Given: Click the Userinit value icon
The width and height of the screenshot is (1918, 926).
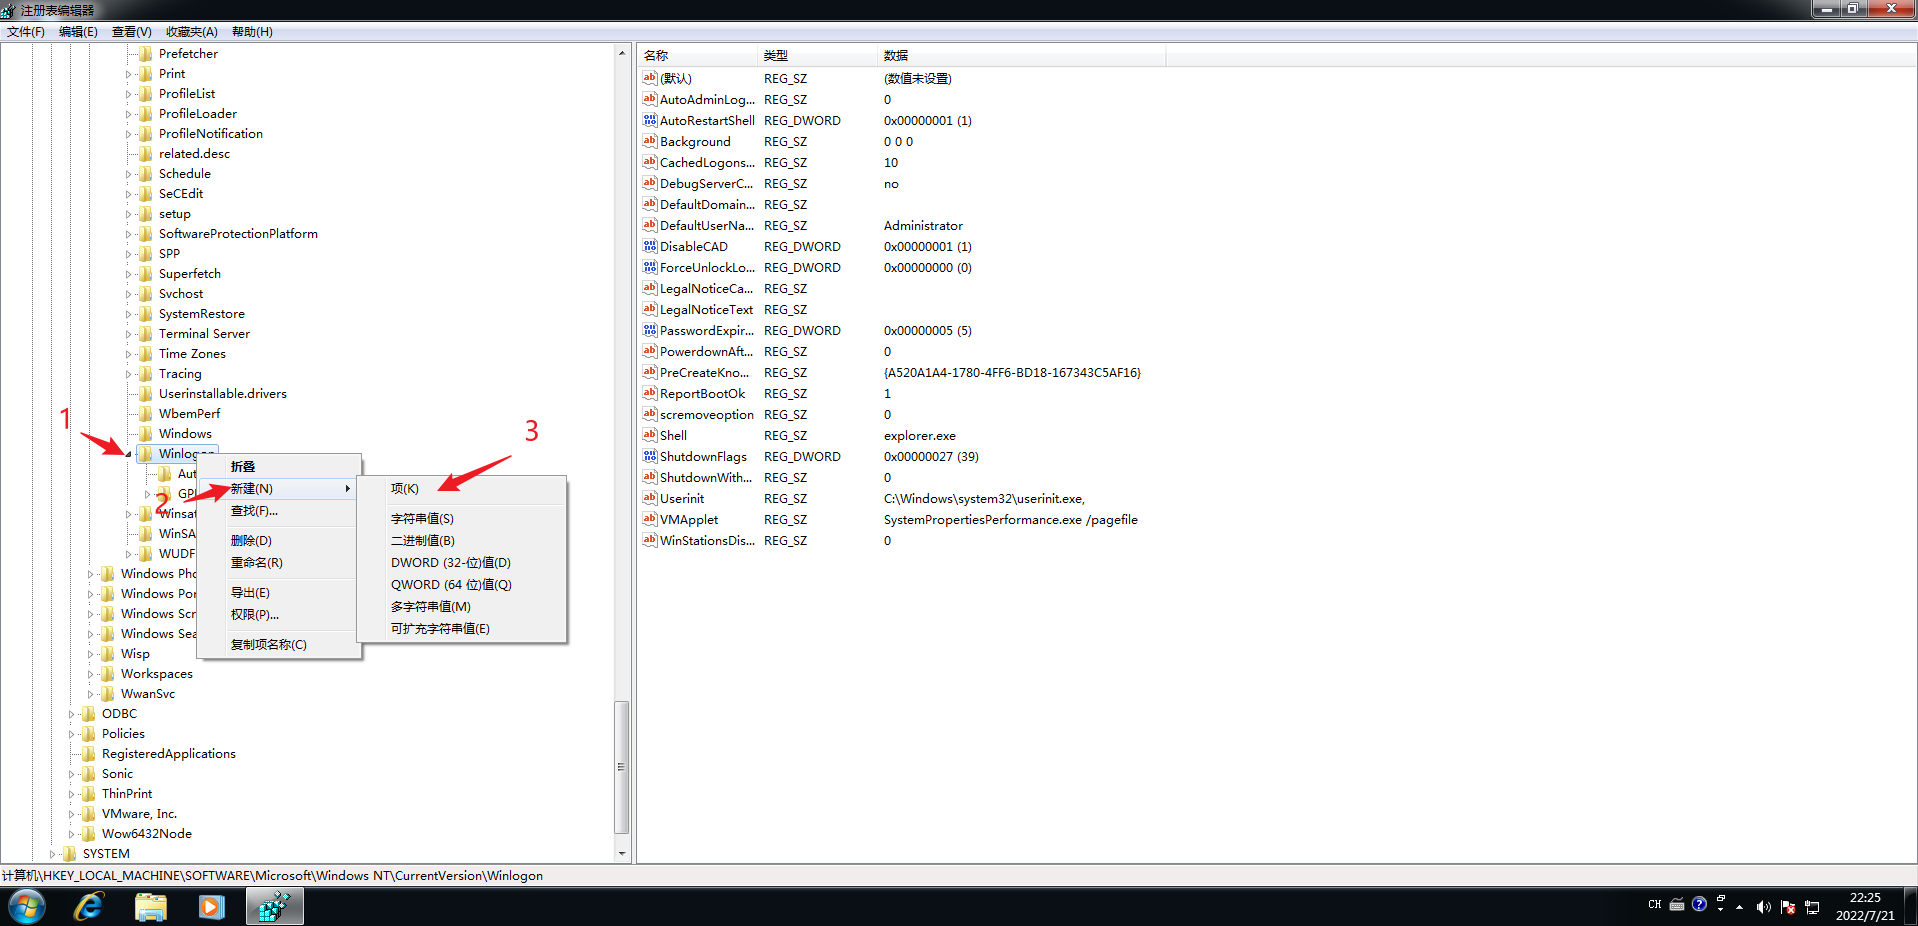Looking at the screenshot, I should pos(650,498).
